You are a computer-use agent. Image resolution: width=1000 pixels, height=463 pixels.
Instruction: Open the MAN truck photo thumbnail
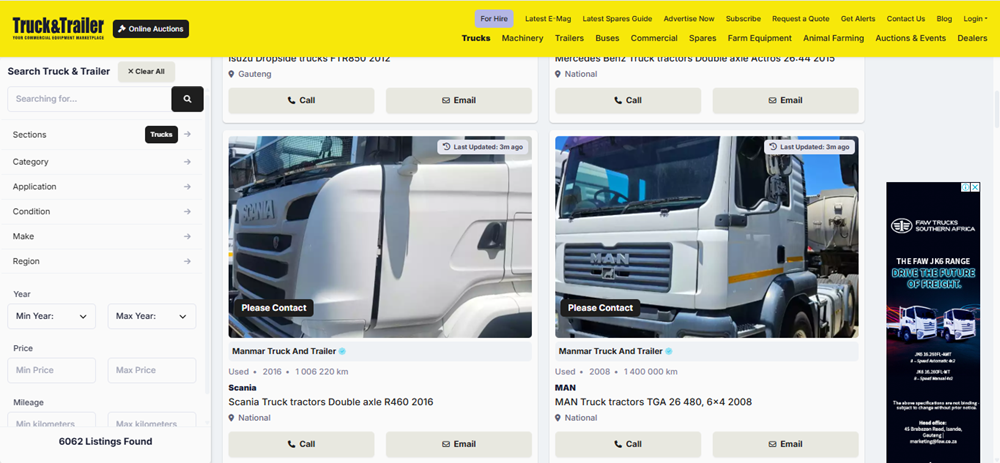pos(707,237)
